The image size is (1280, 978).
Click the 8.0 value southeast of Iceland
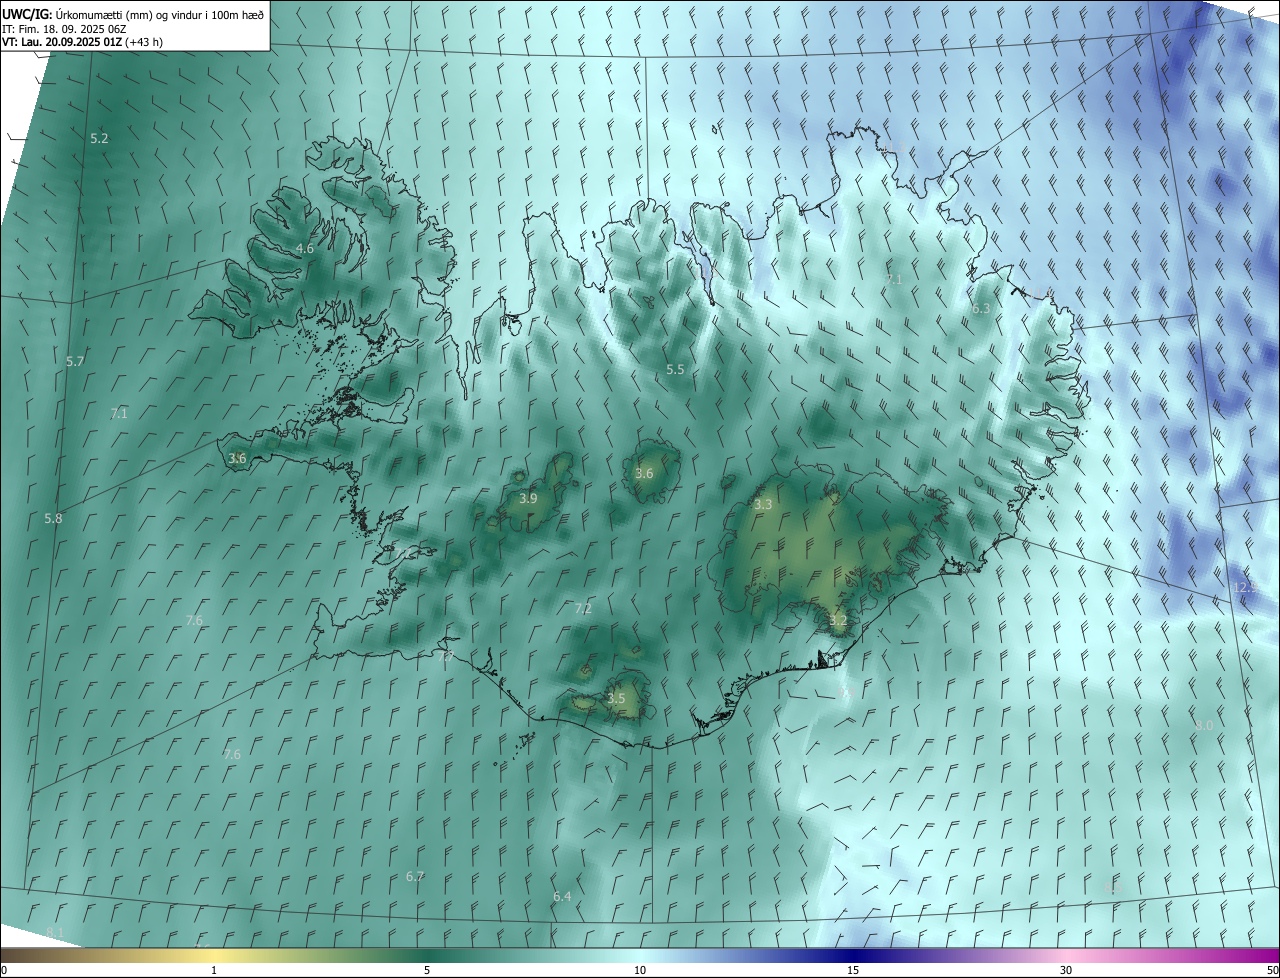[1204, 724]
